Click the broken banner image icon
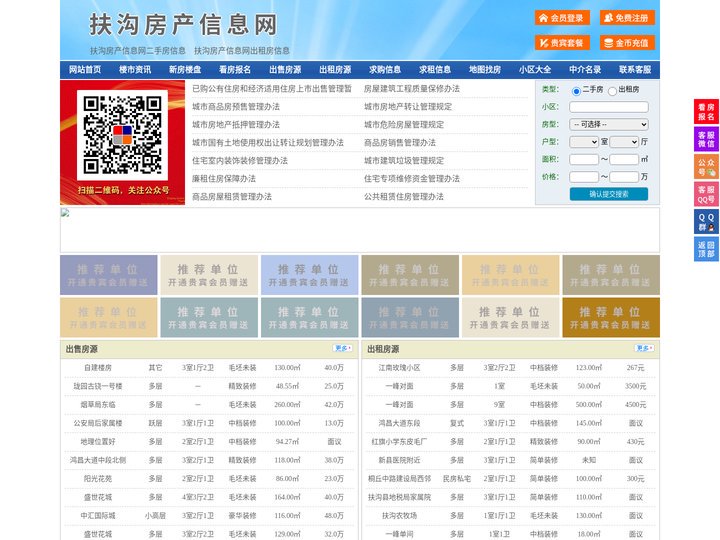 pyautogui.click(x=65, y=213)
